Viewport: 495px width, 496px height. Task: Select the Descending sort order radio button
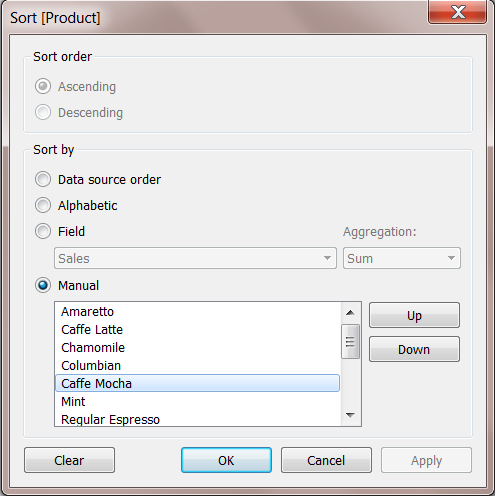[x=43, y=112]
